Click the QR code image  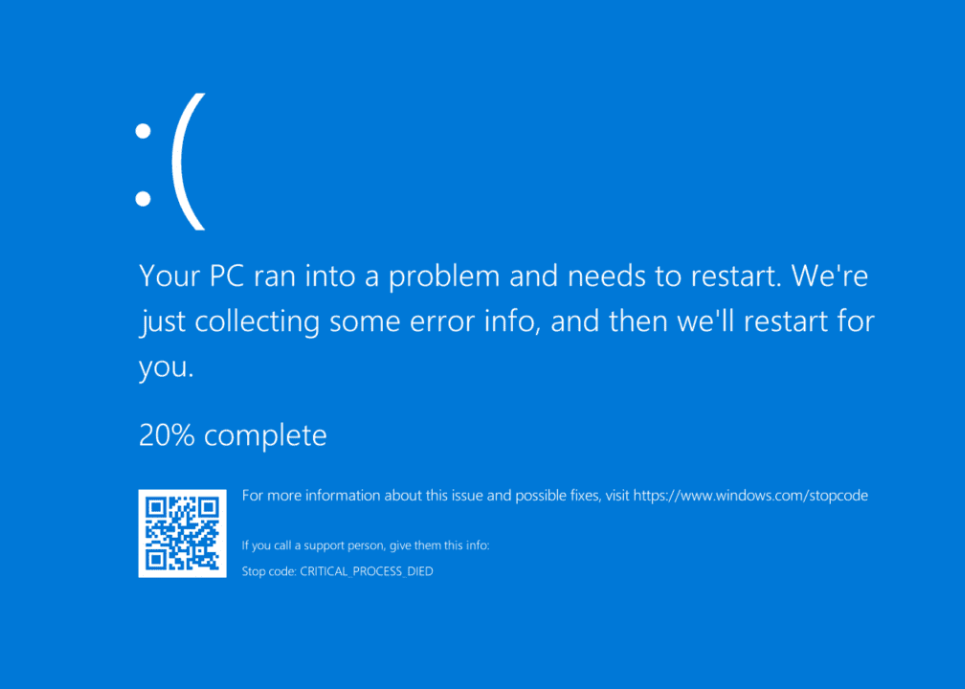[x=182, y=532]
